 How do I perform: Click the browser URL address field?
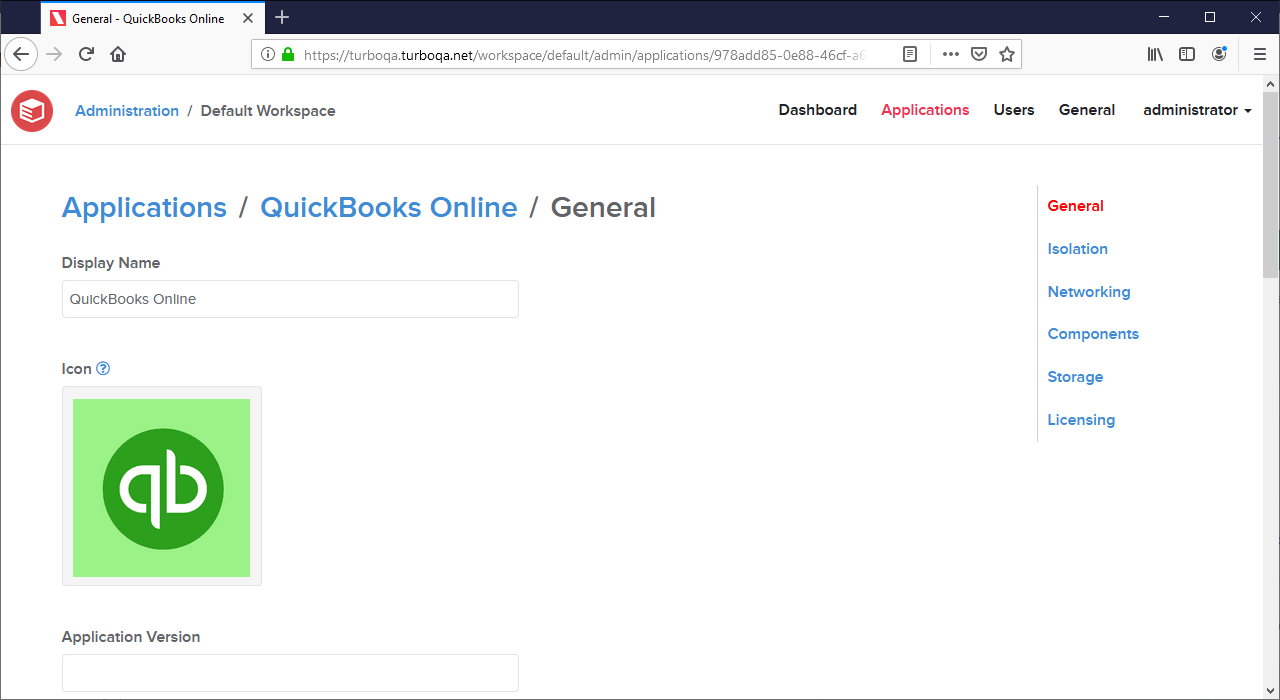[585, 55]
